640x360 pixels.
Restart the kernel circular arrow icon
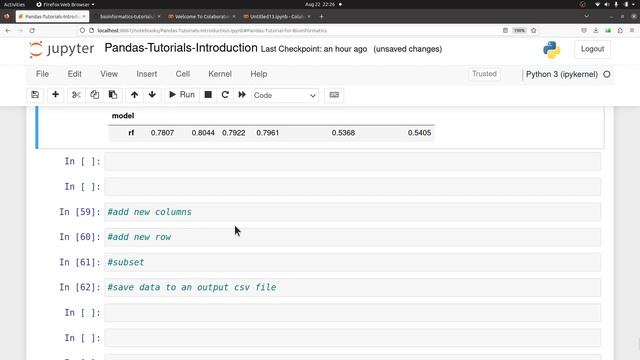225,95
